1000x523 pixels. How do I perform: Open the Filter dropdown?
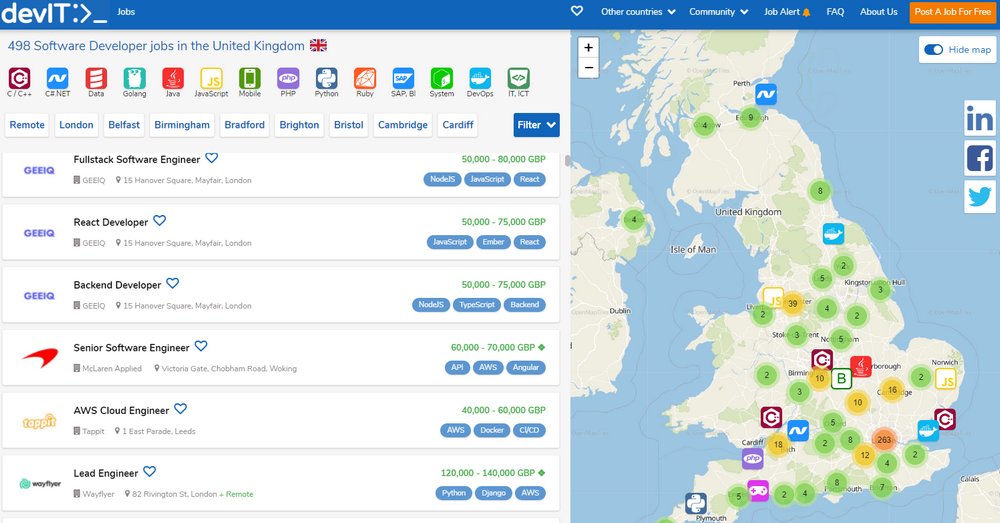click(536, 125)
